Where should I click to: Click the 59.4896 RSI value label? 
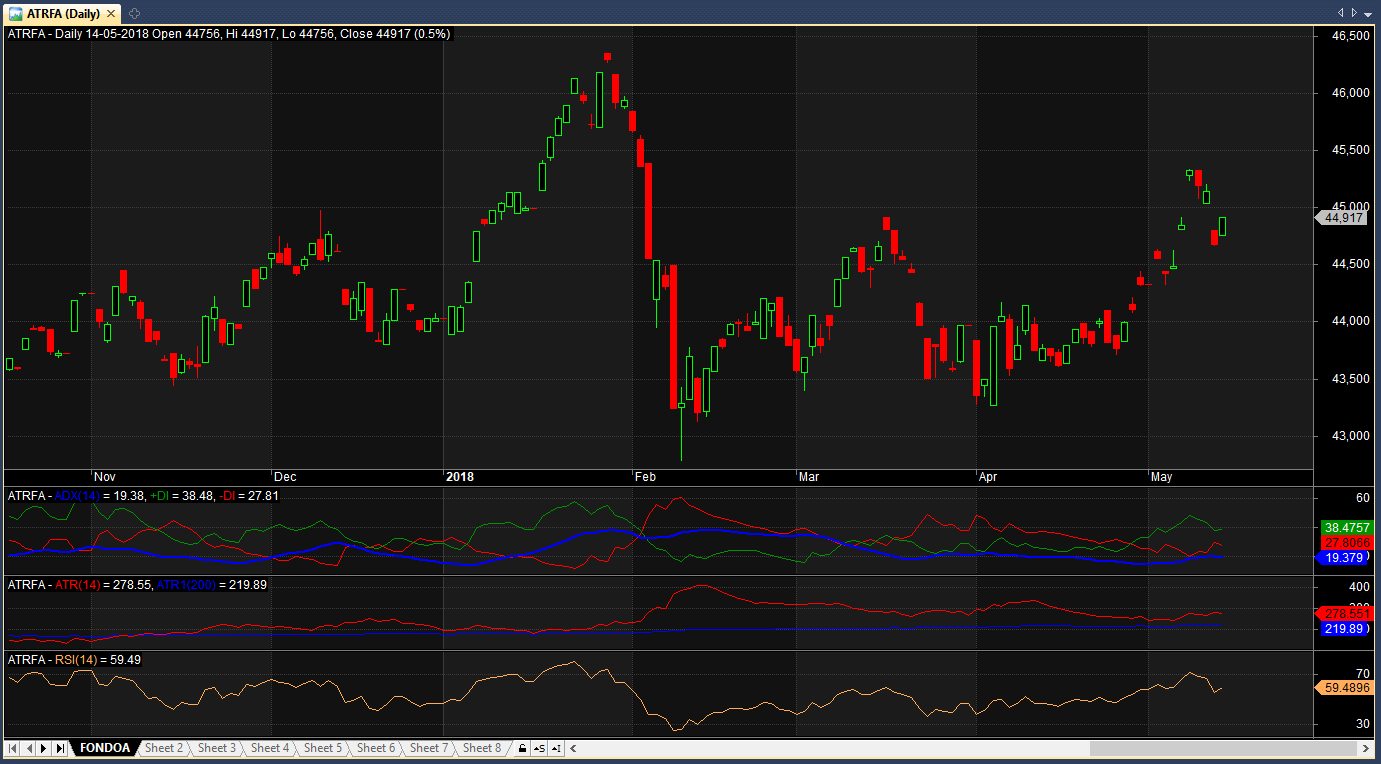1346,688
